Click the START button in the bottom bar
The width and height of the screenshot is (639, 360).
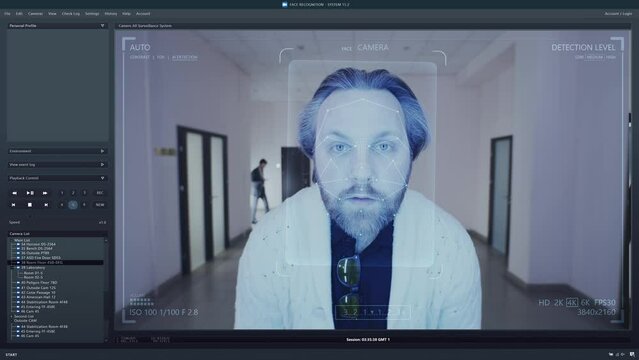[x=11, y=355]
